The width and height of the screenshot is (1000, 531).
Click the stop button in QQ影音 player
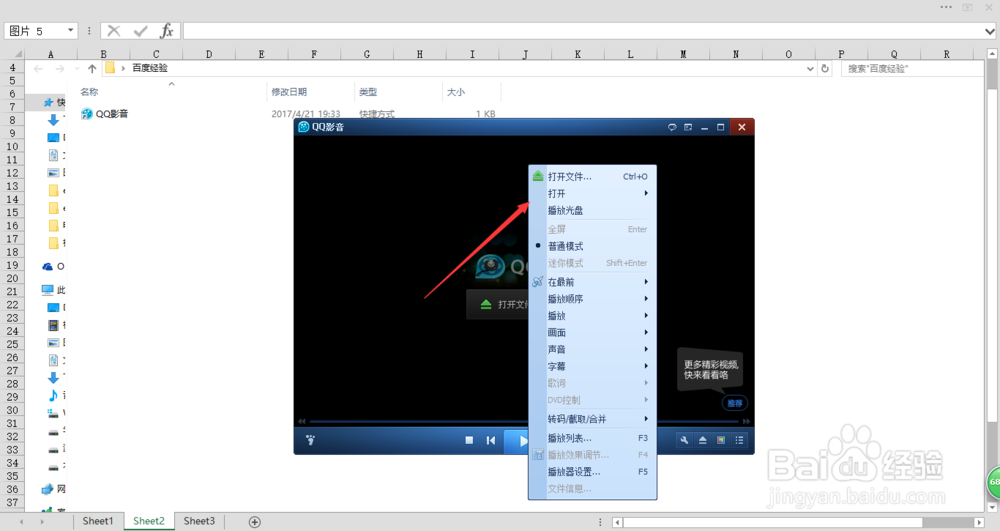469,440
